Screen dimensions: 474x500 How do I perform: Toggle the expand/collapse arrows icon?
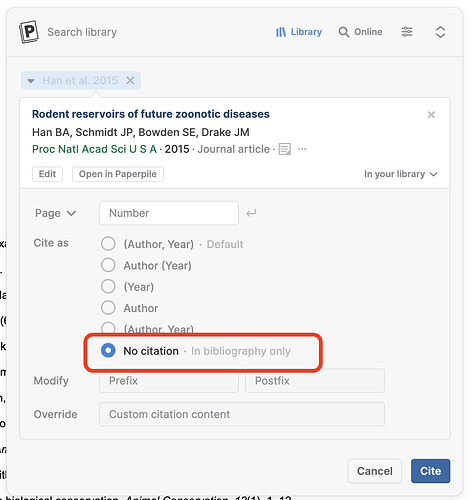pyautogui.click(x=440, y=32)
